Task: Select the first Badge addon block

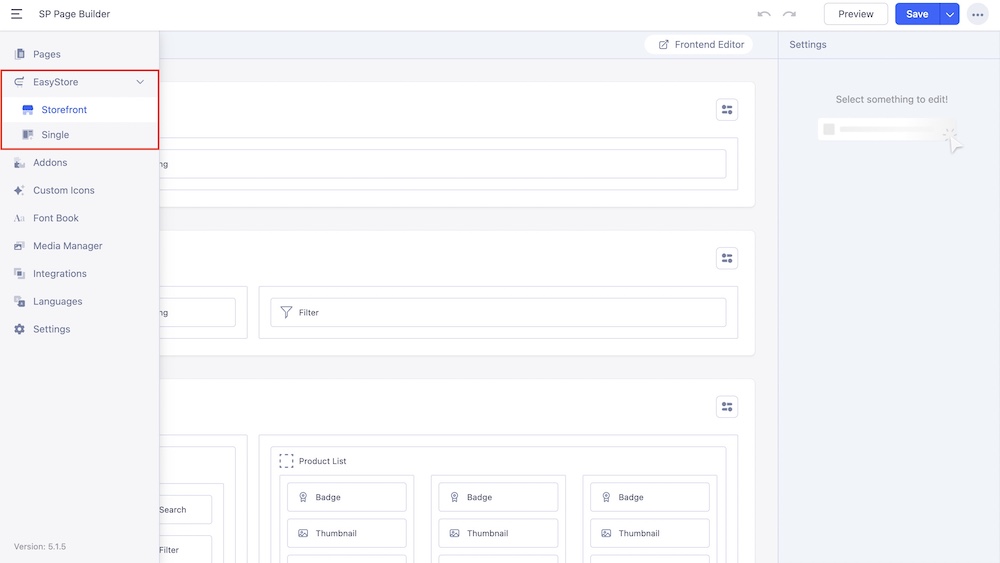Action: 346,497
